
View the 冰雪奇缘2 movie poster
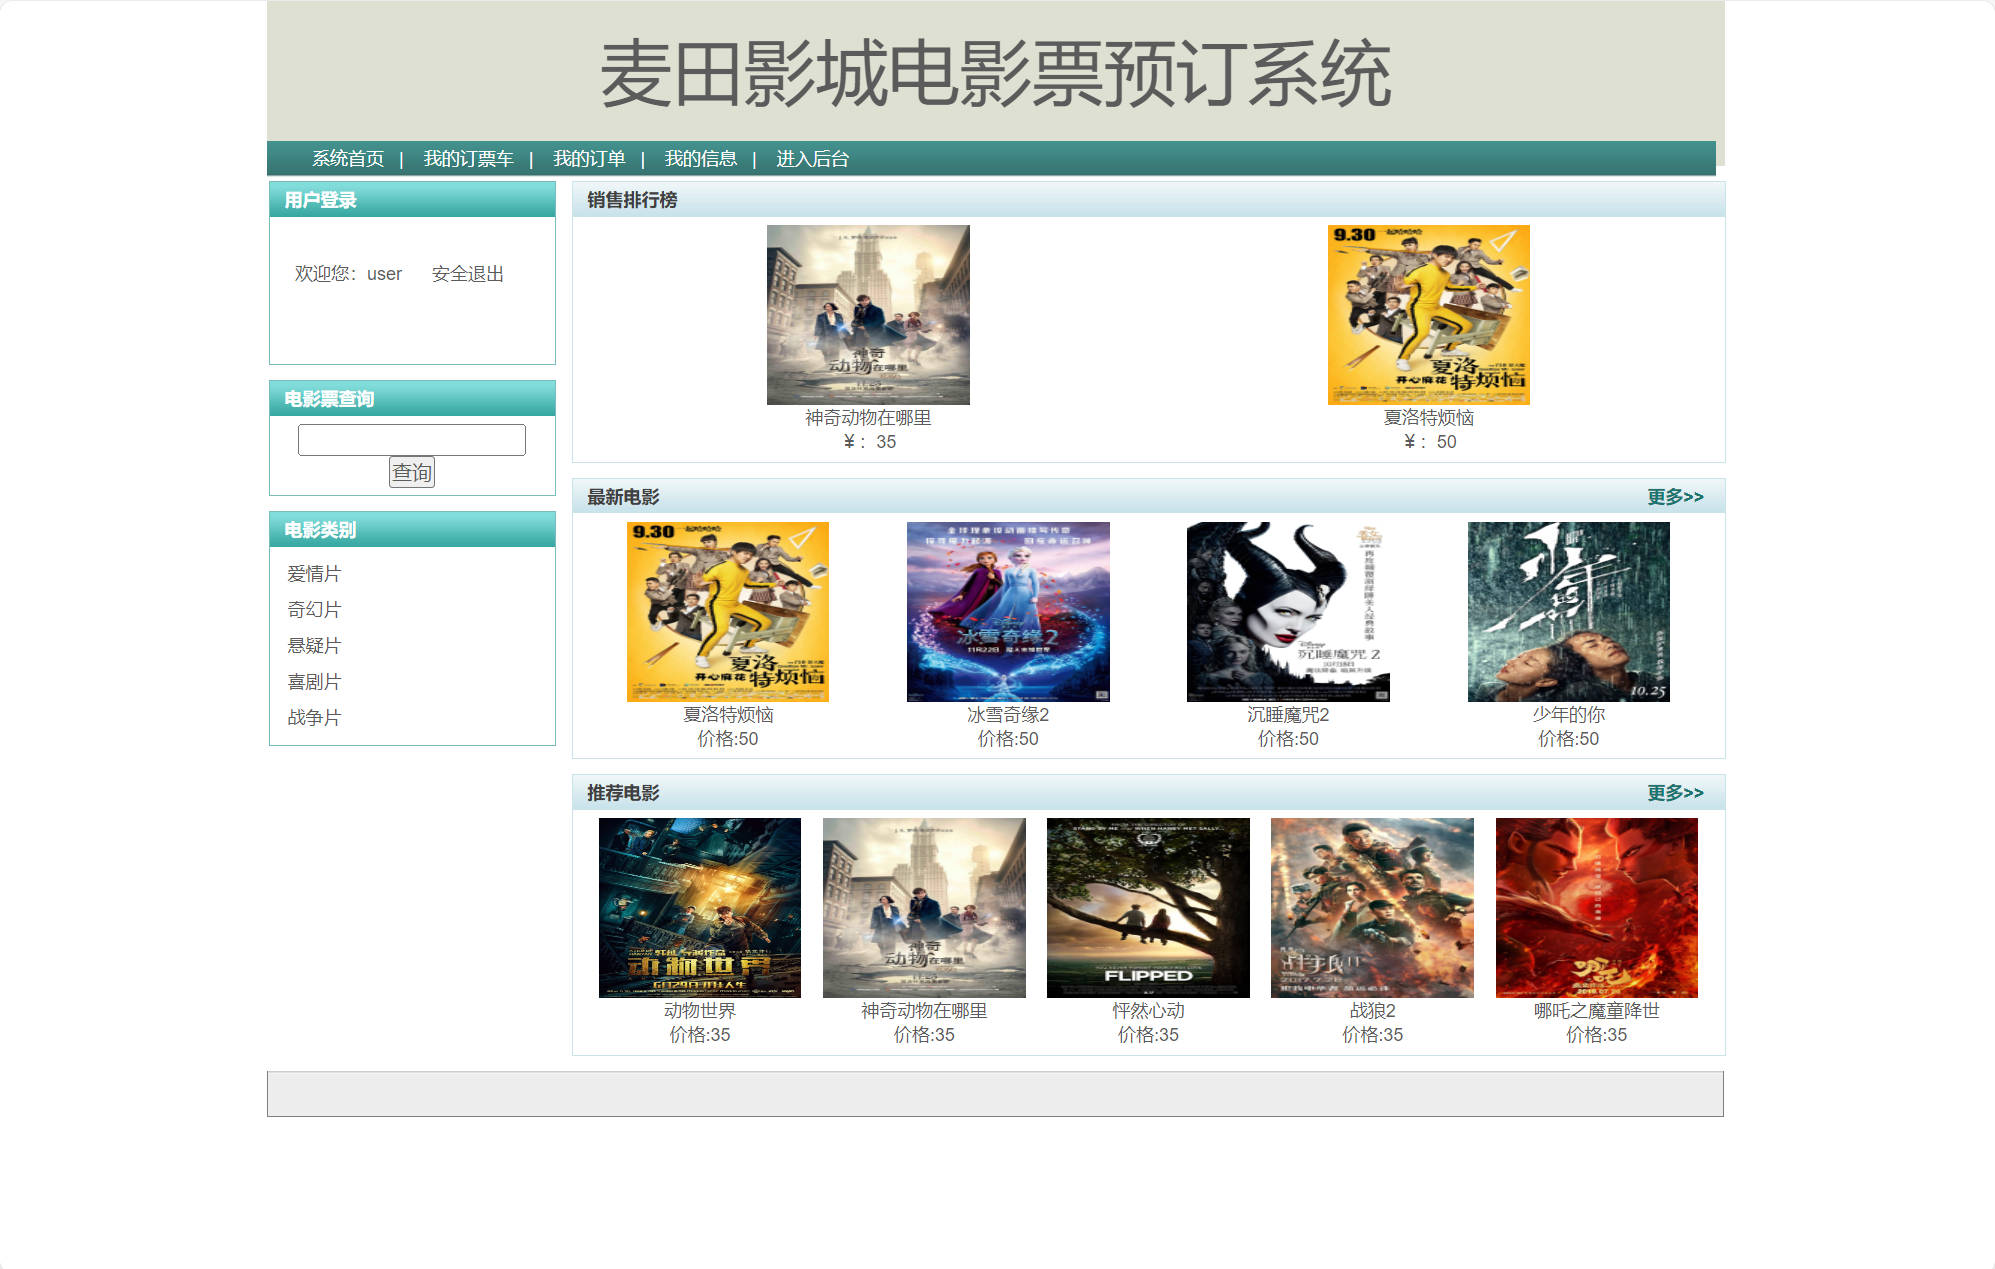click(1007, 612)
